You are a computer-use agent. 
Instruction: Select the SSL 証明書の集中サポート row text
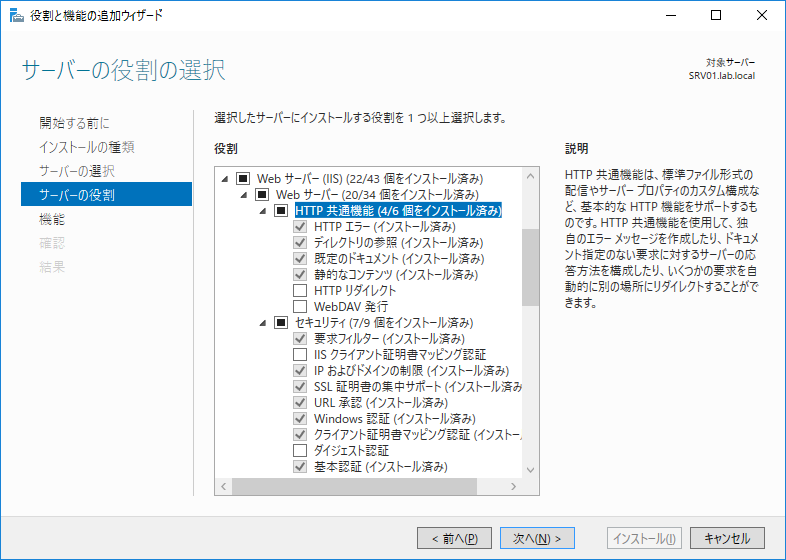tap(418, 387)
